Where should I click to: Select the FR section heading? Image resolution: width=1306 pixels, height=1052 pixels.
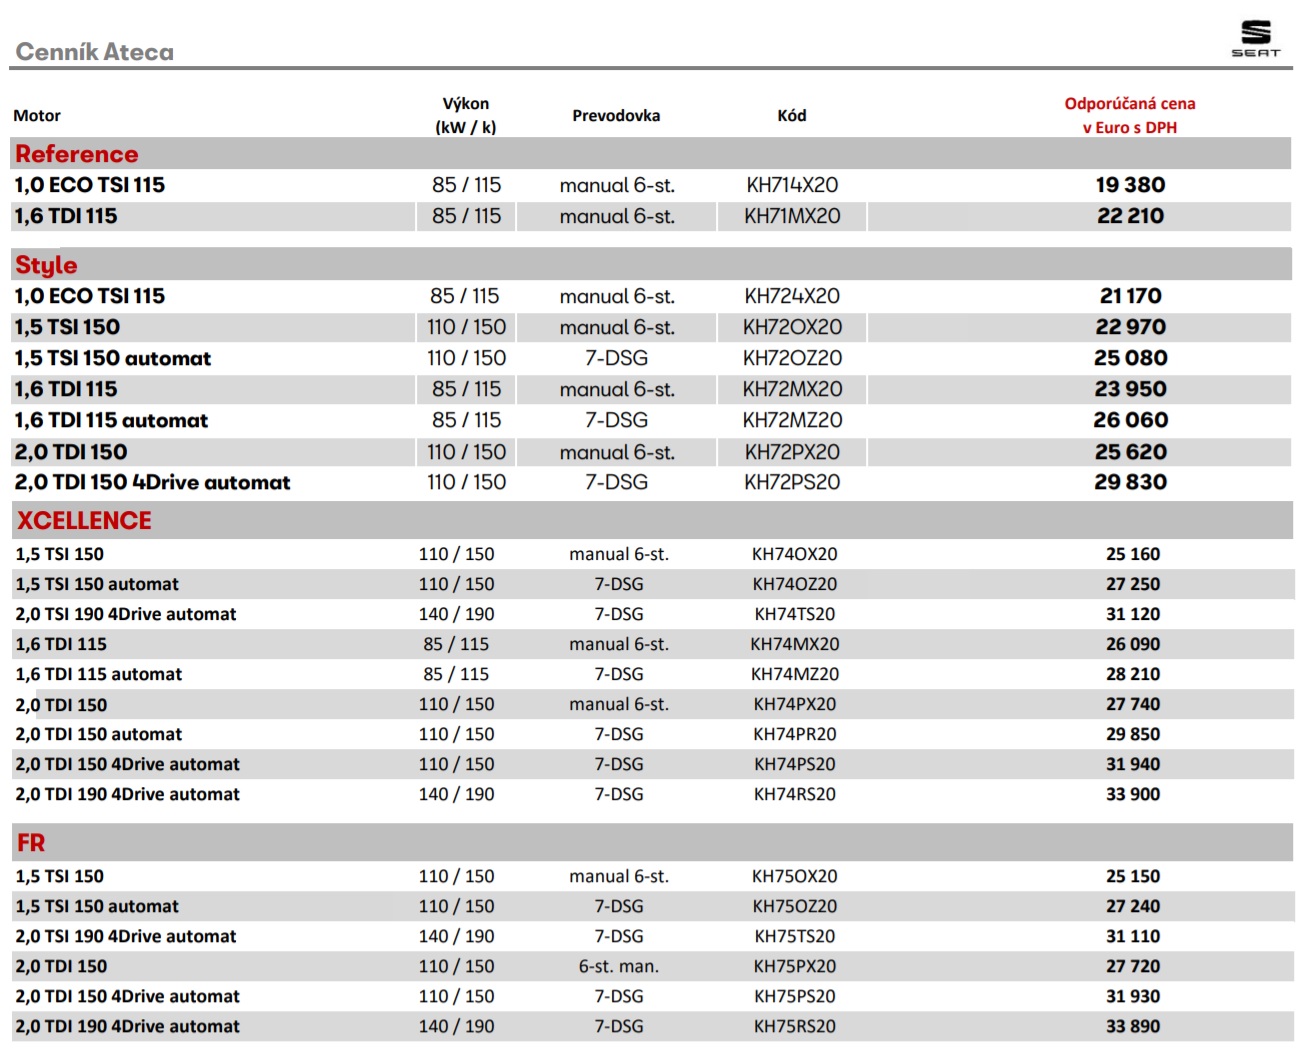coord(31,843)
